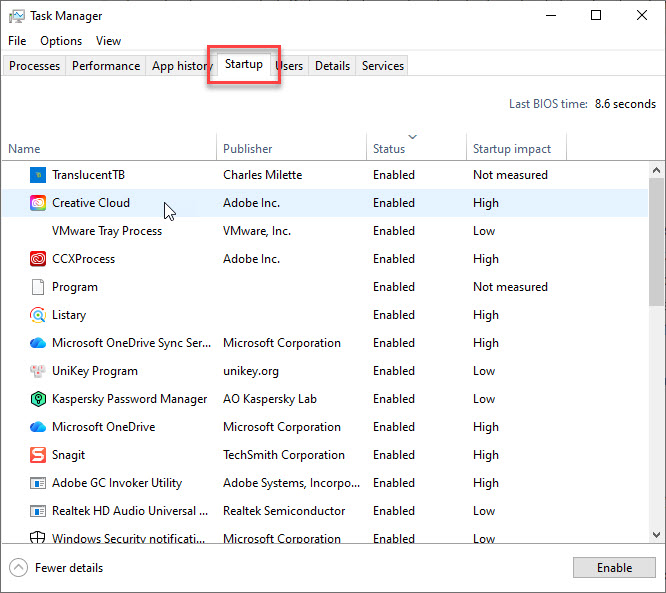
Task: Select the Creative Cloud icon
Action: point(38,203)
